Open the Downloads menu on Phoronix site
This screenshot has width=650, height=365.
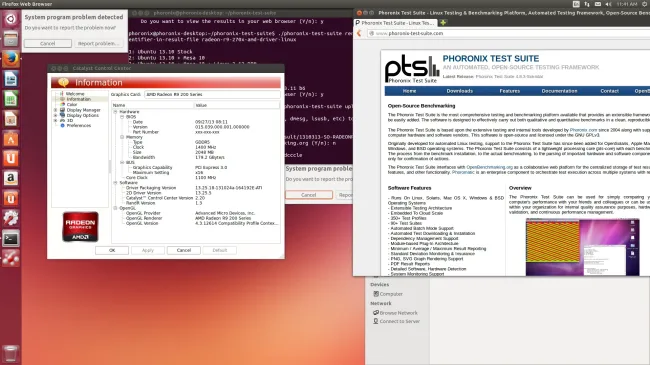coord(459,91)
